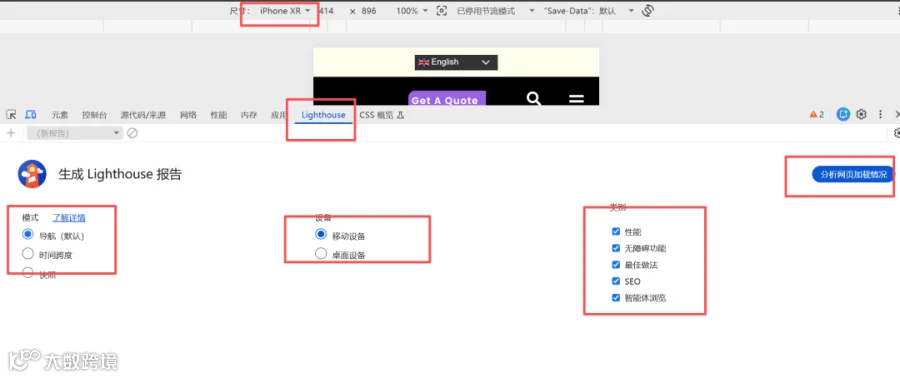Click the clear all icon beside report dropdown
Screen dimensions: 900x378
(x=132, y=133)
